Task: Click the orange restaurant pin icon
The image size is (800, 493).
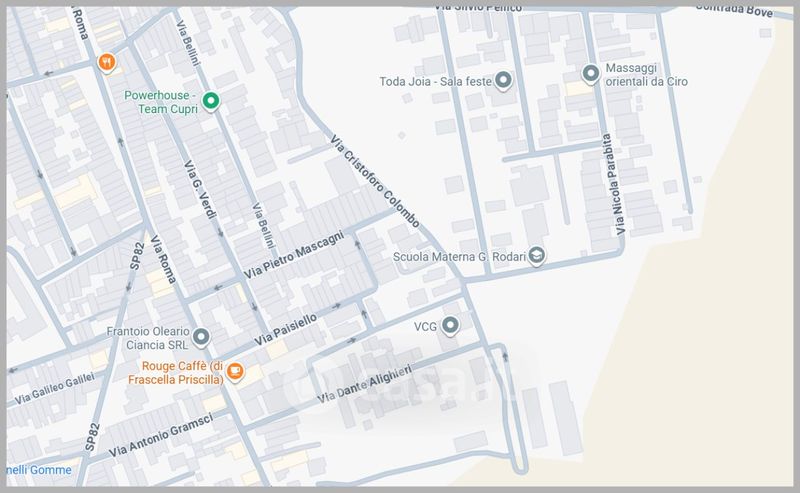Action: (108, 63)
